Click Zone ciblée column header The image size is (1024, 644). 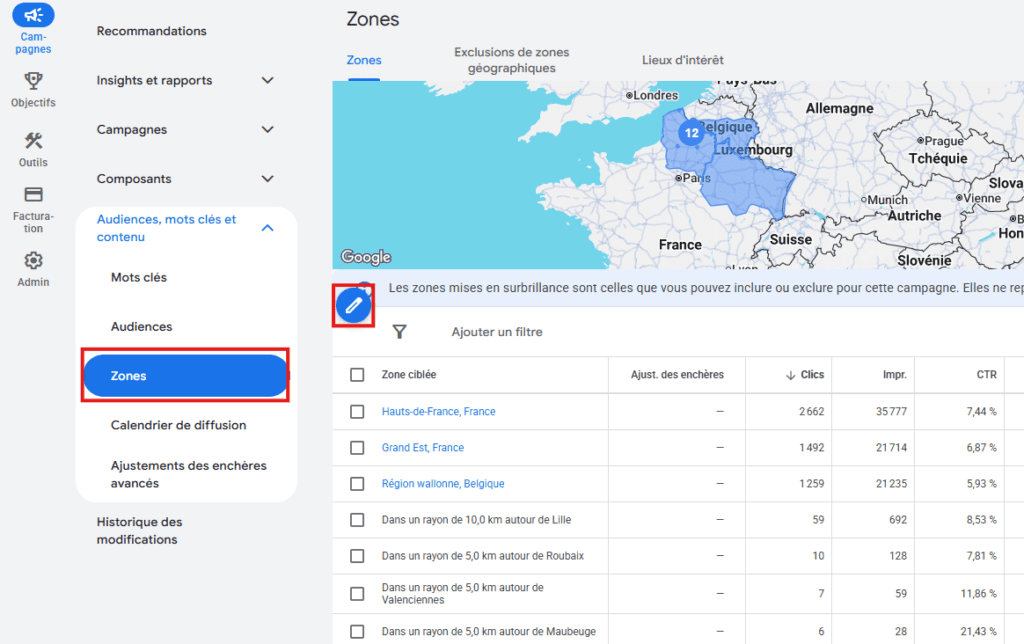click(x=409, y=375)
